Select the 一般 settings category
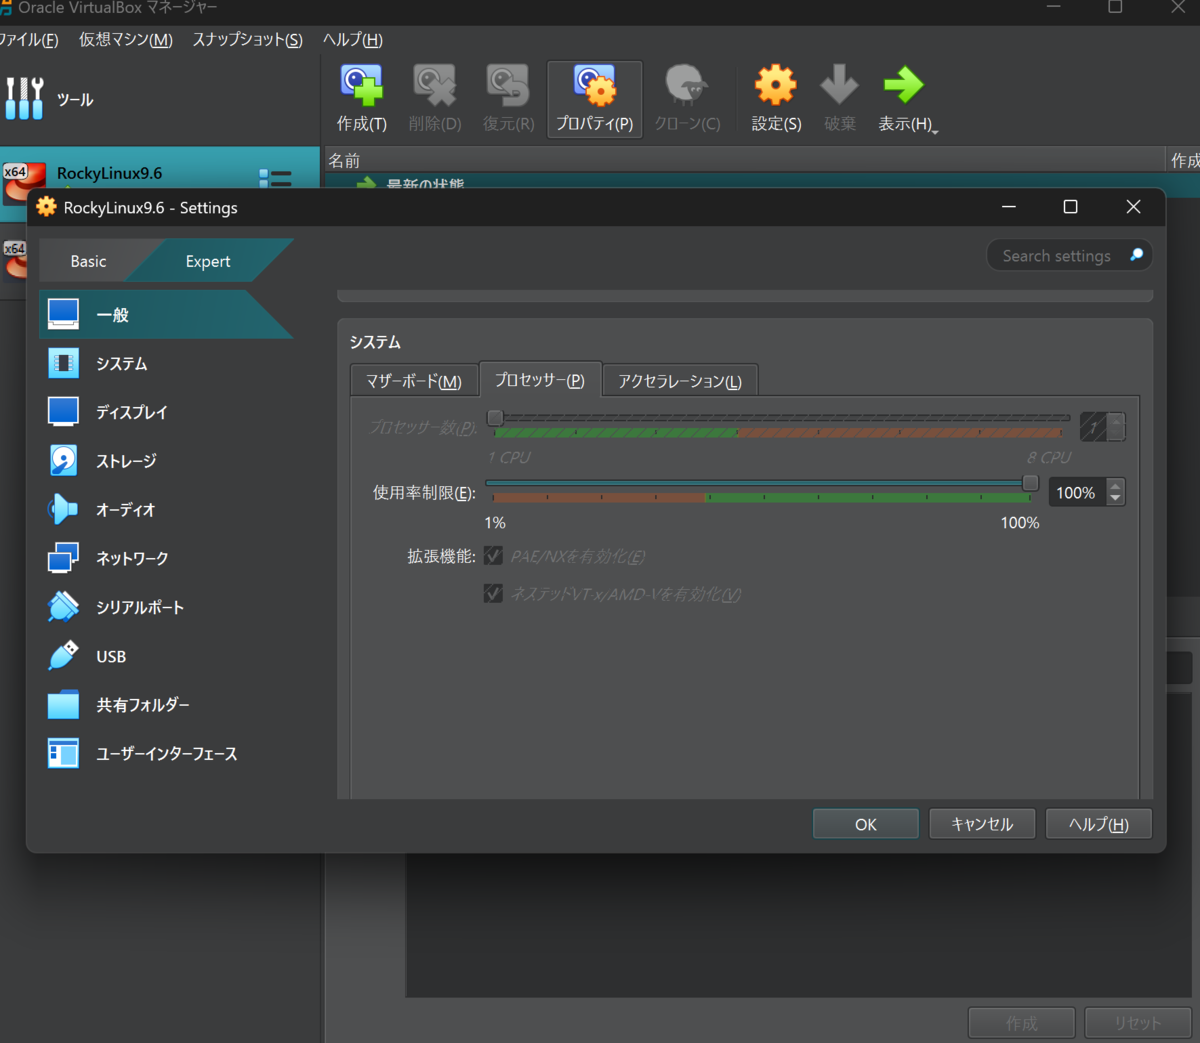1200x1043 pixels. point(166,314)
